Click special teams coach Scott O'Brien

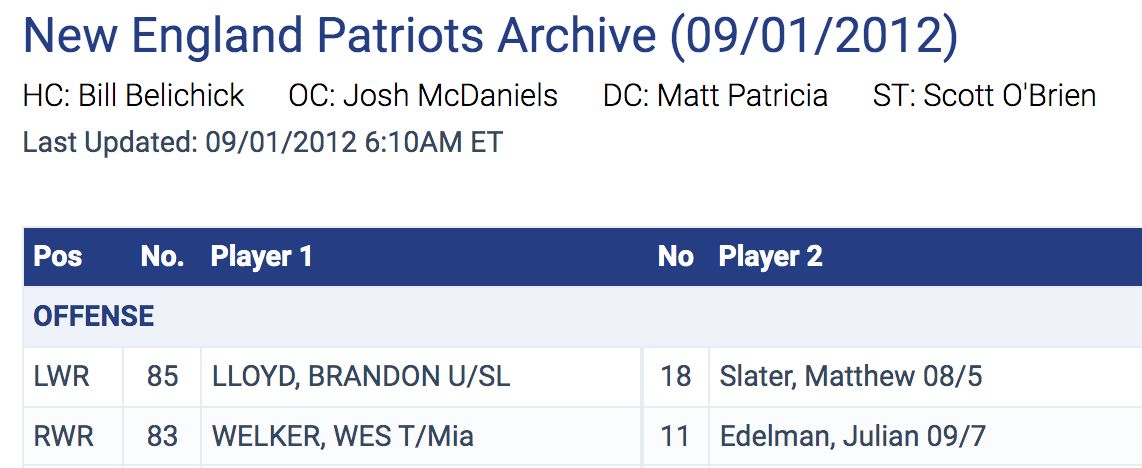tap(984, 96)
